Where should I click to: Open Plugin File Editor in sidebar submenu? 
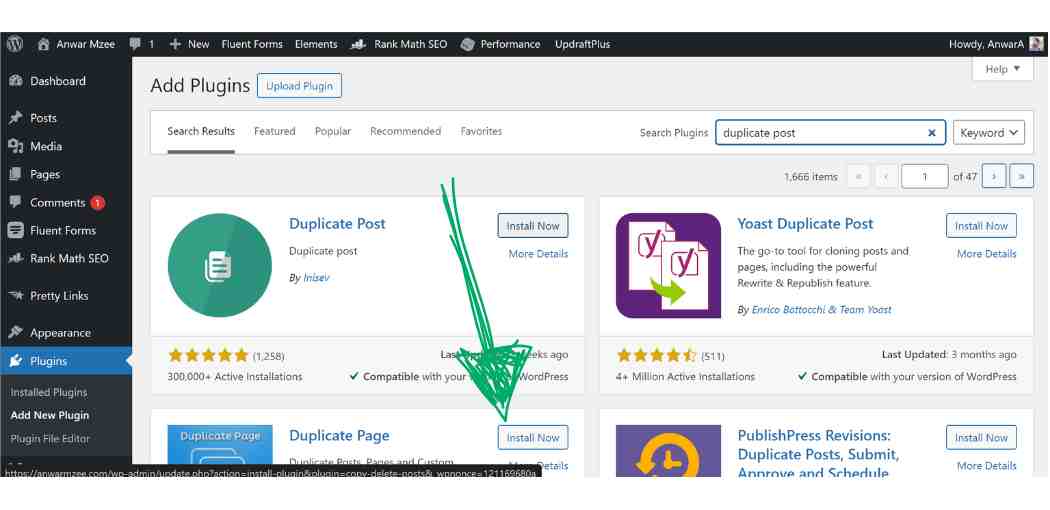tap(50, 438)
